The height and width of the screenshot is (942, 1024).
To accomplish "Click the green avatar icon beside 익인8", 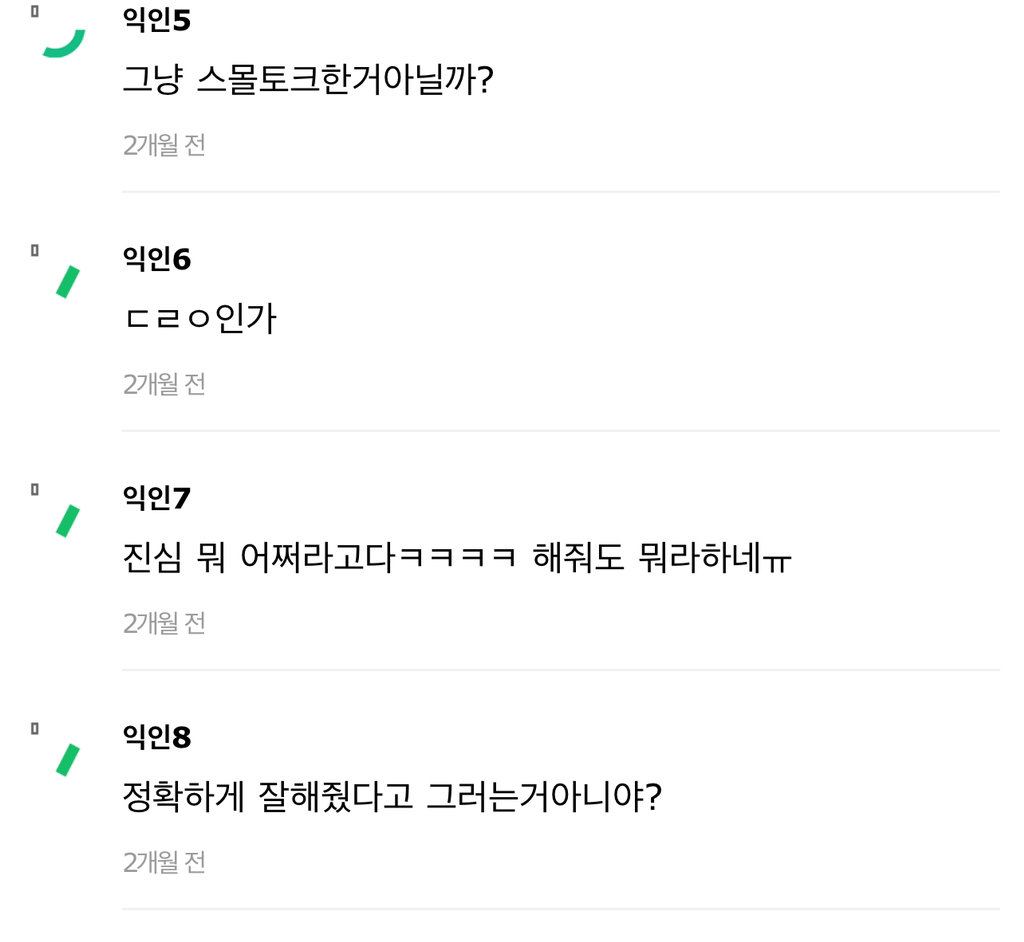I will tap(67, 760).
